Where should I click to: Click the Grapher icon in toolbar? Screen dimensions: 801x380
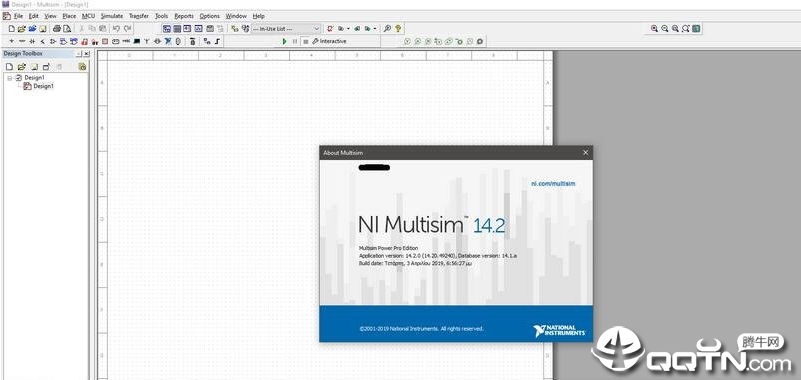pyautogui.click(x=198, y=29)
